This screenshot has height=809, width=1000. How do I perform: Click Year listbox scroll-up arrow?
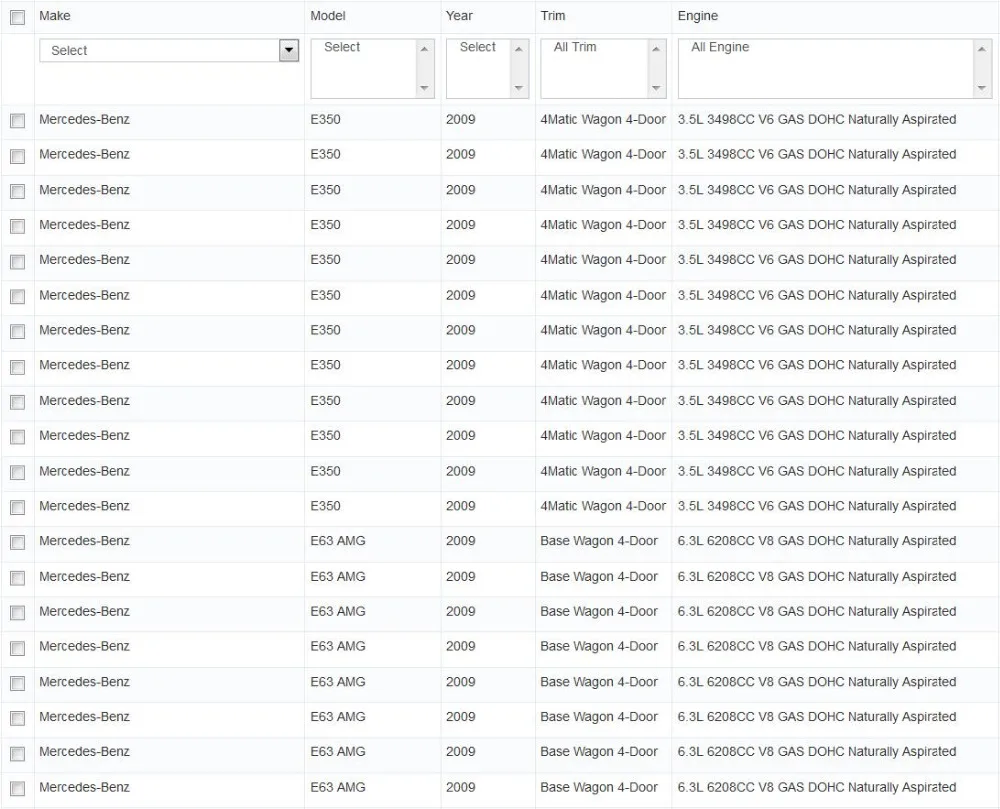coord(518,49)
